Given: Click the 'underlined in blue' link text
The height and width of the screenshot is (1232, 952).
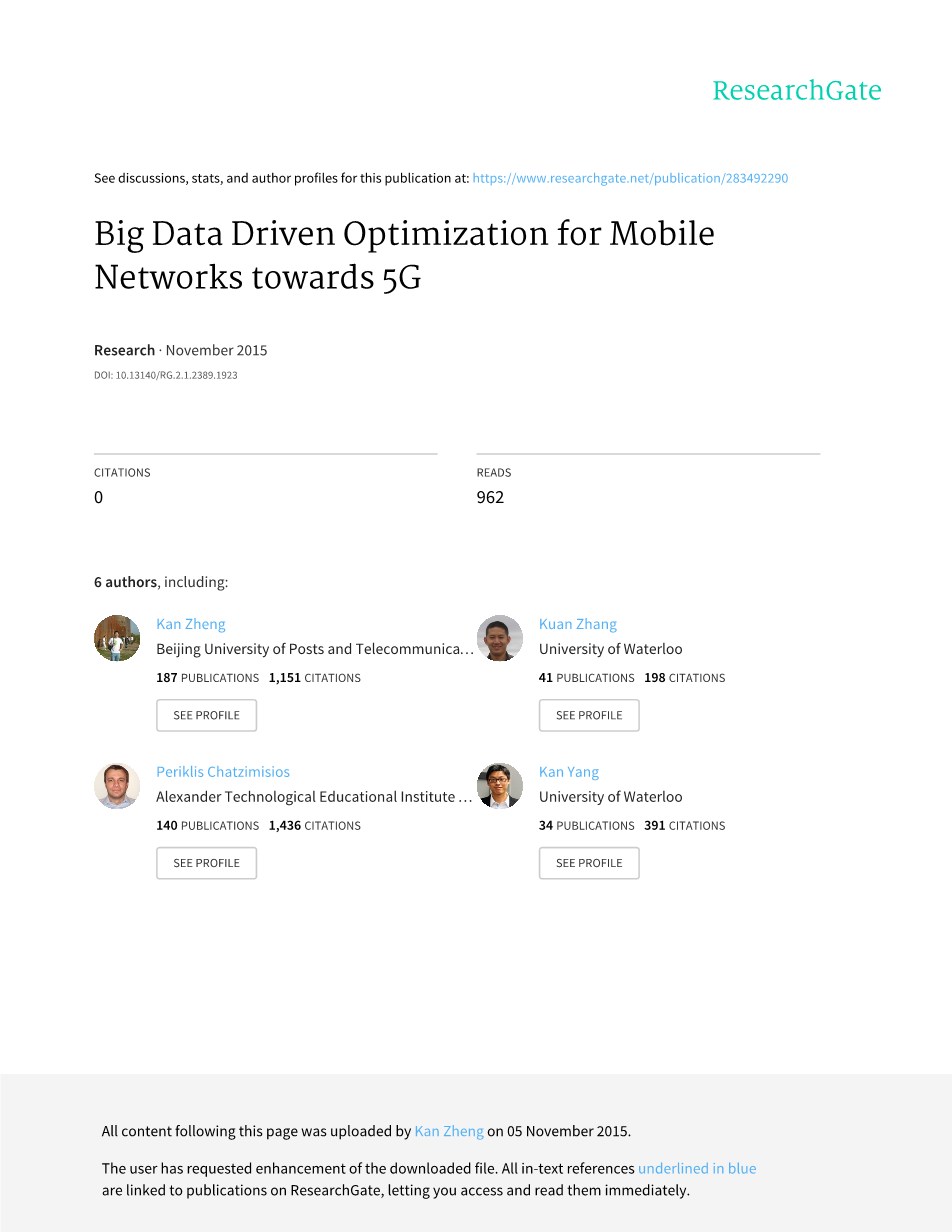Looking at the screenshot, I should pyautogui.click(x=697, y=1169).
